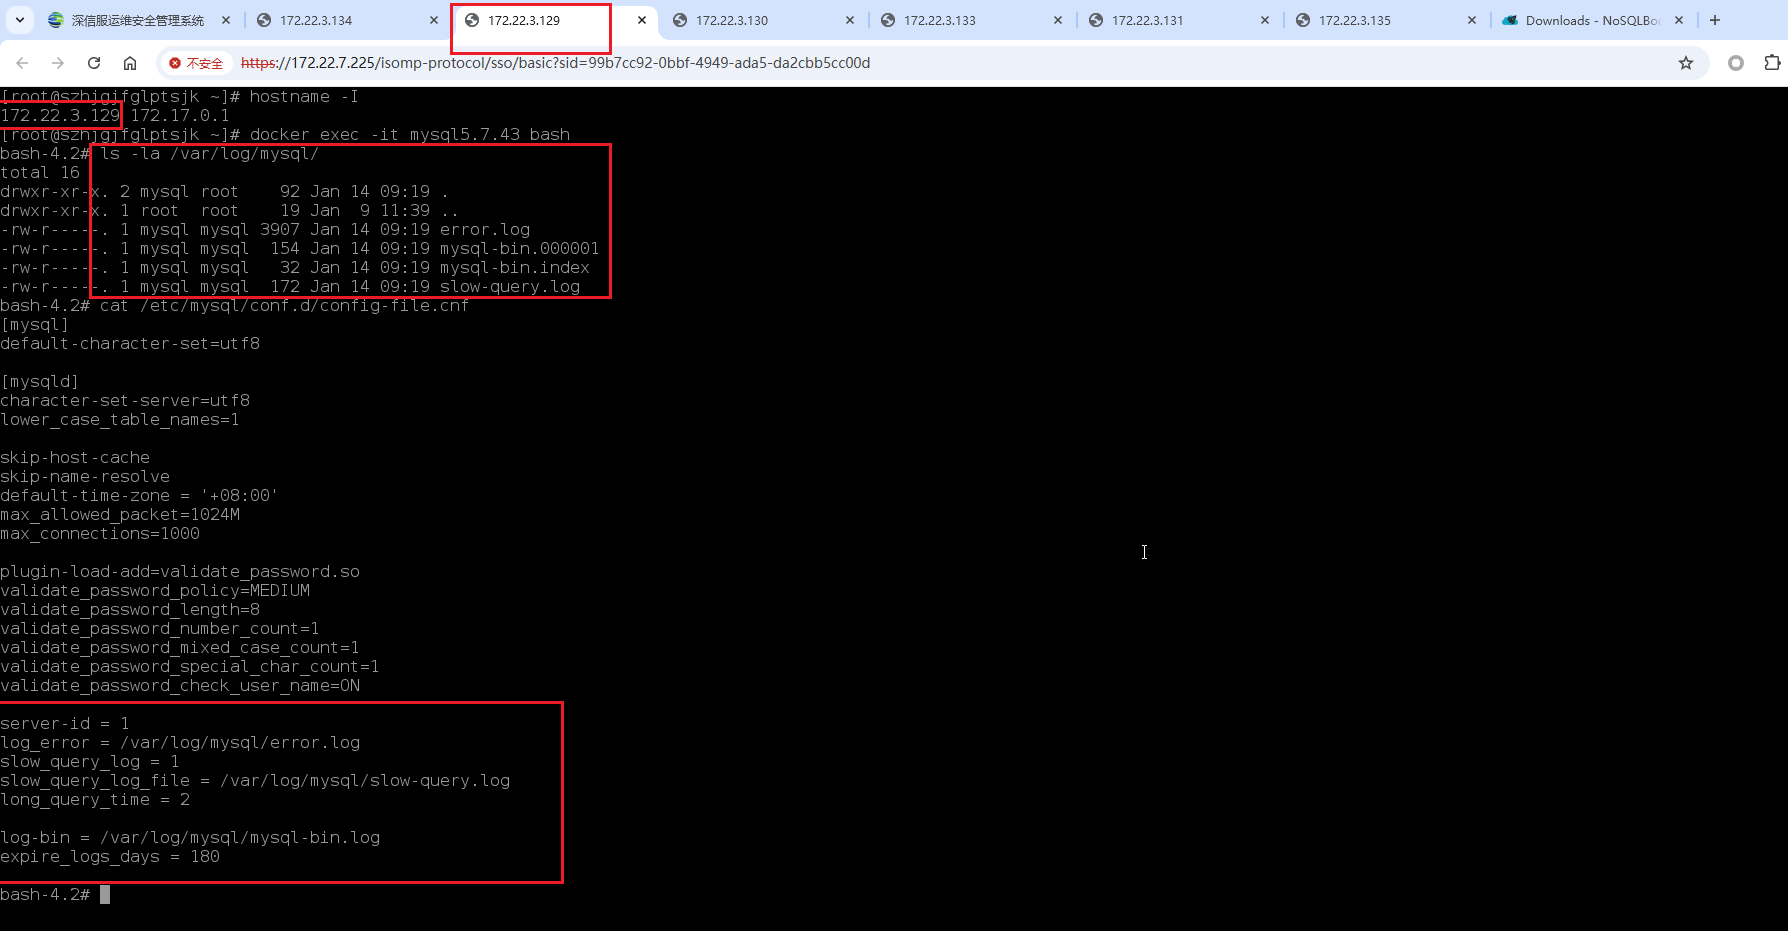The width and height of the screenshot is (1788, 931).
Task: Click the browser Forward arrow
Action: 58,63
